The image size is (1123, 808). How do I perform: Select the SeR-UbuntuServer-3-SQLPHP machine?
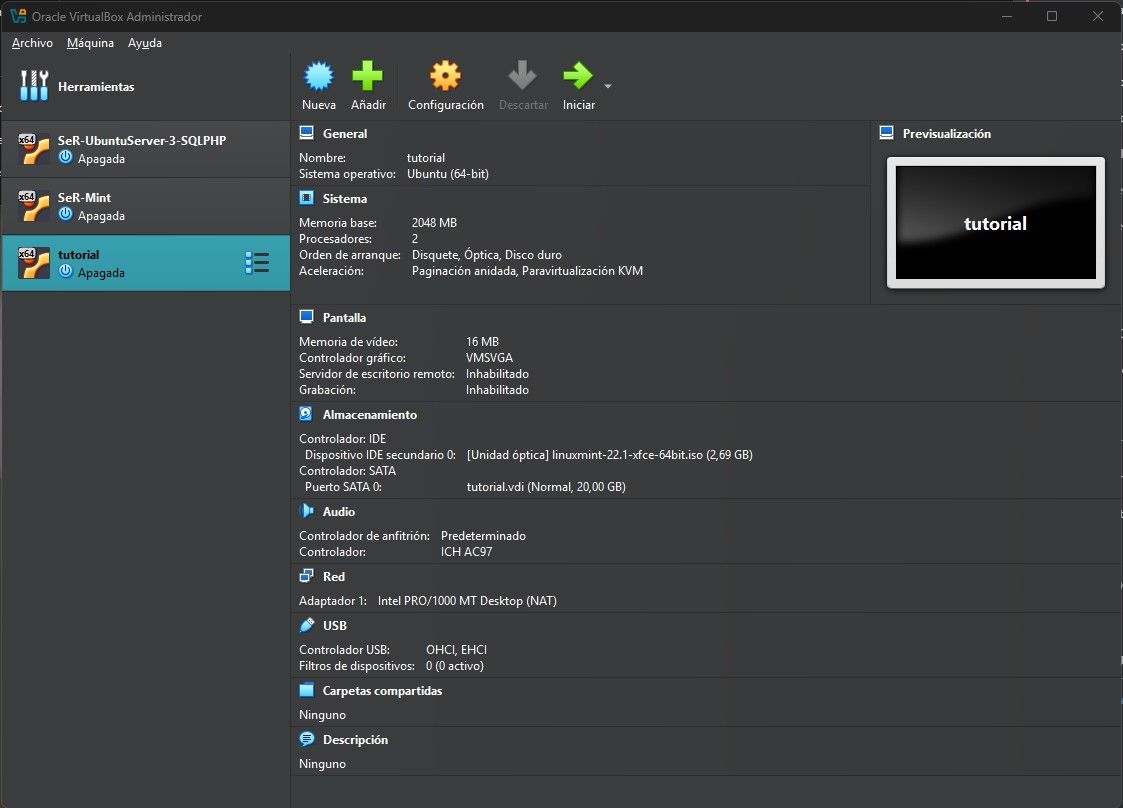point(145,149)
